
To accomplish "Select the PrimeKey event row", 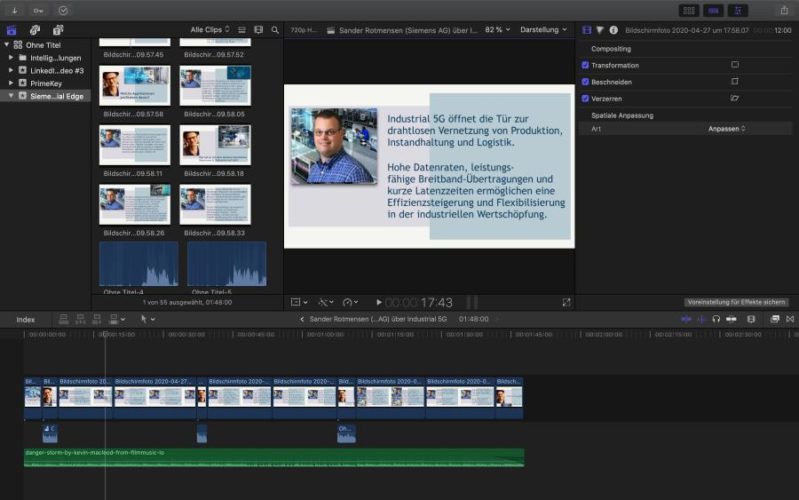I will (x=45, y=83).
